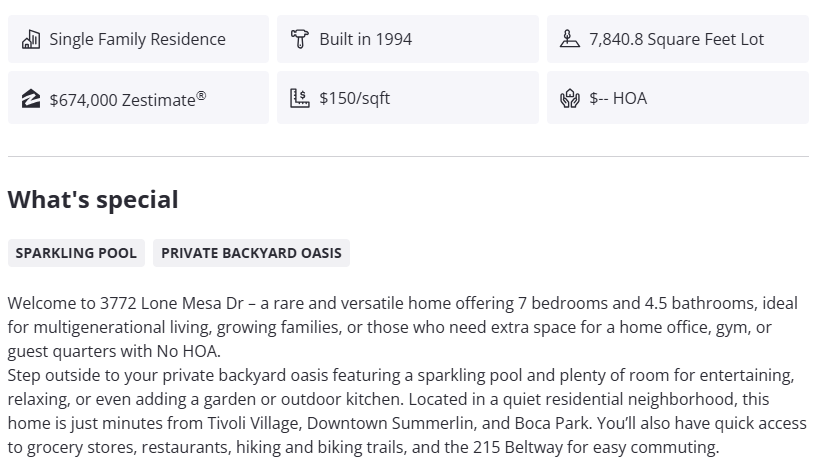816x463 pixels.
Task: Click the What's special heading
Action: tap(93, 199)
